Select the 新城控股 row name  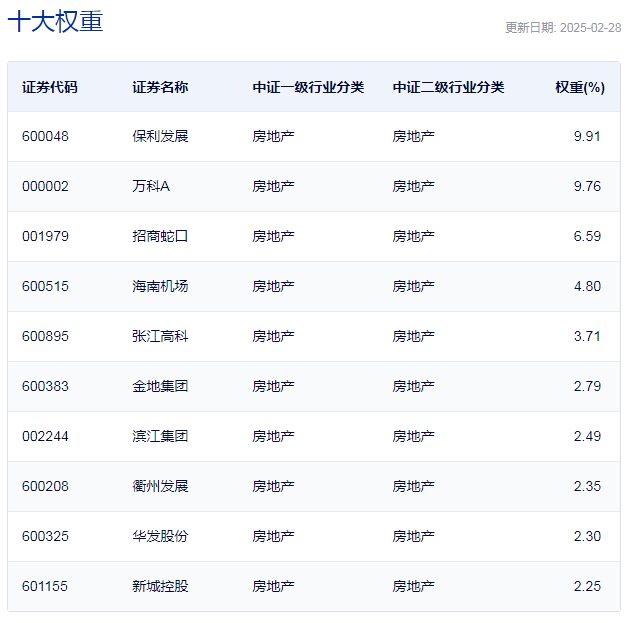(x=160, y=586)
